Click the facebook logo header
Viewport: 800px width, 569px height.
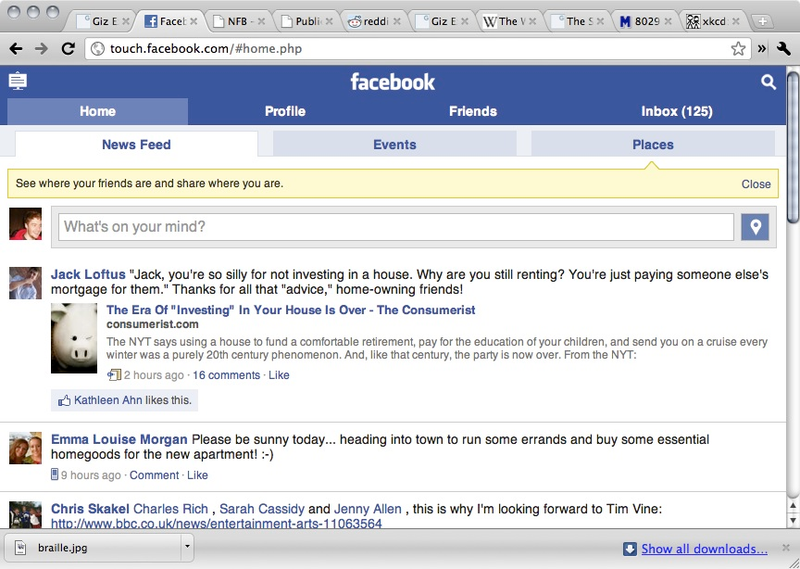coord(392,82)
